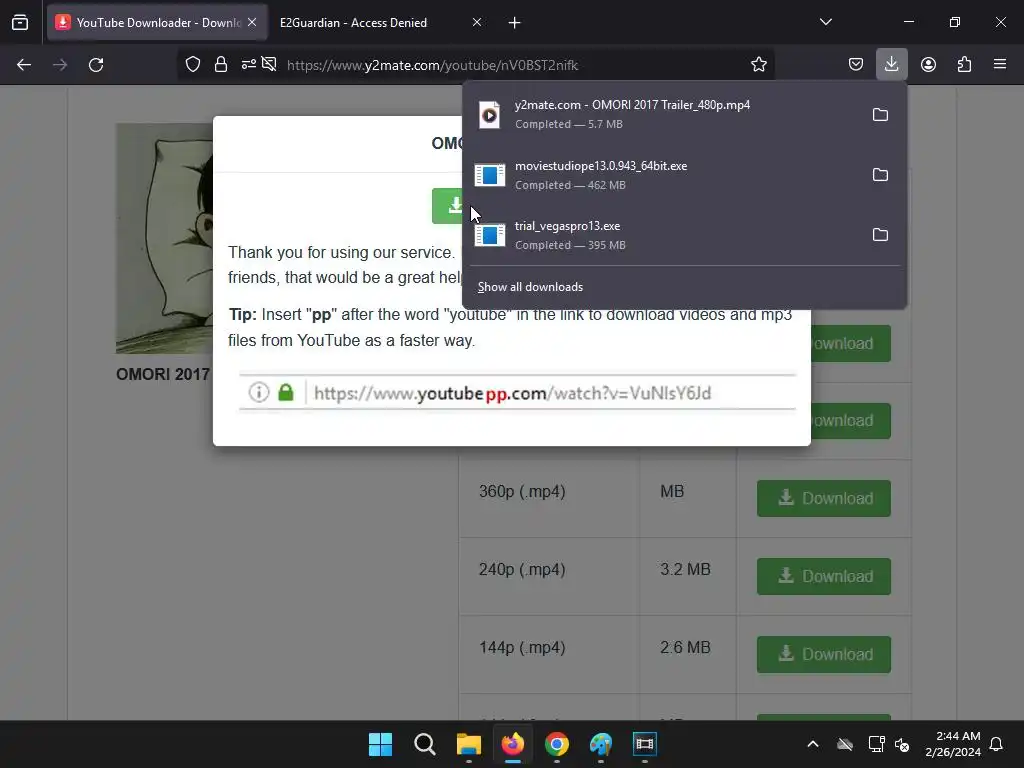
Task: Open Firefox account icon
Action: (928, 65)
